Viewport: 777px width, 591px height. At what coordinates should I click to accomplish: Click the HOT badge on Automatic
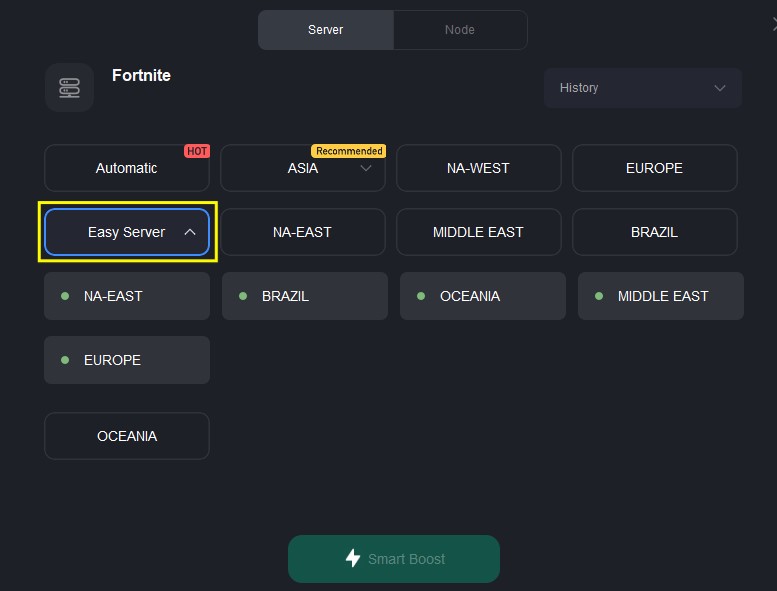(x=197, y=151)
